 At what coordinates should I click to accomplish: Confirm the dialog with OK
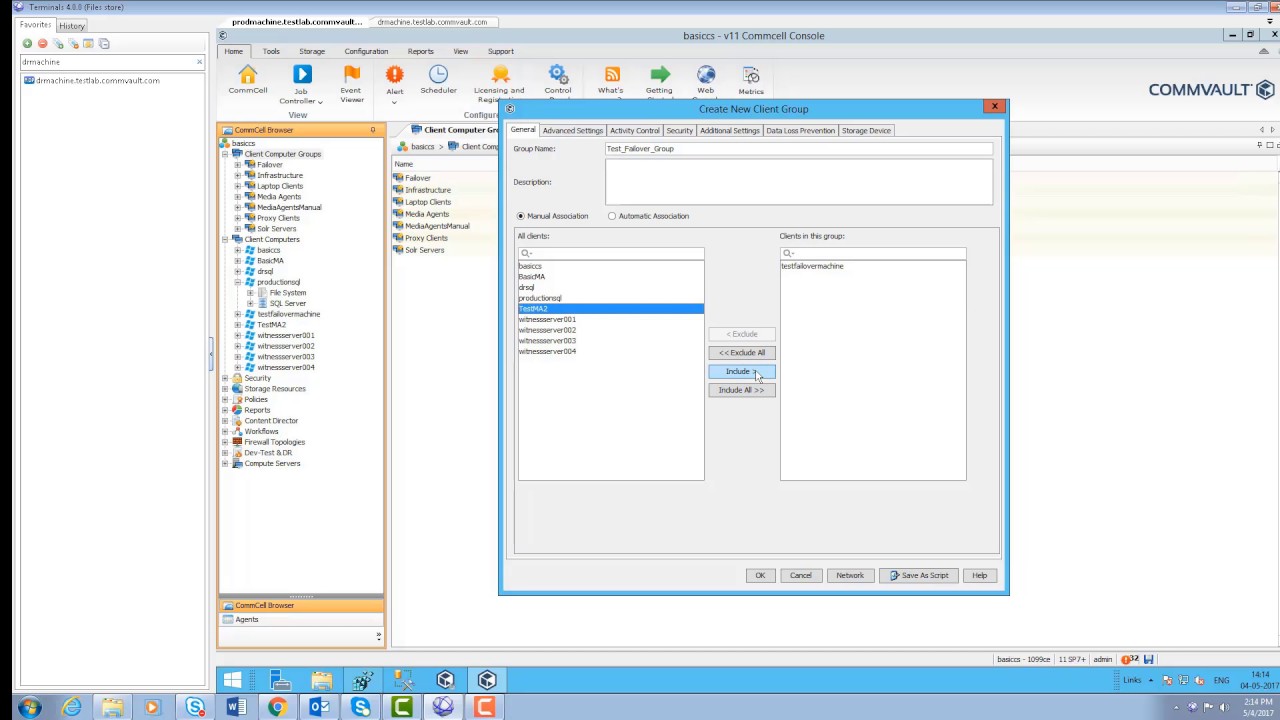[760, 575]
